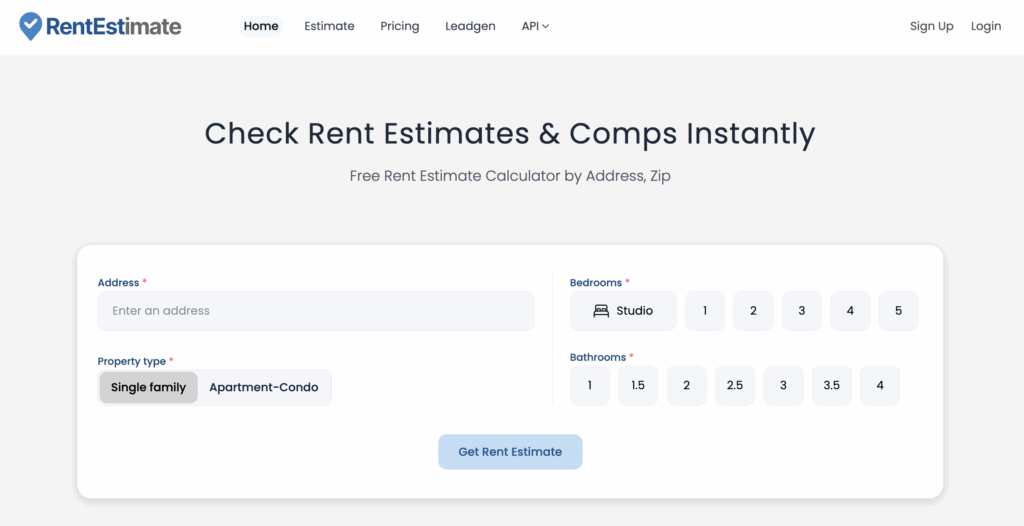Focus the Address input field

(x=316, y=311)
